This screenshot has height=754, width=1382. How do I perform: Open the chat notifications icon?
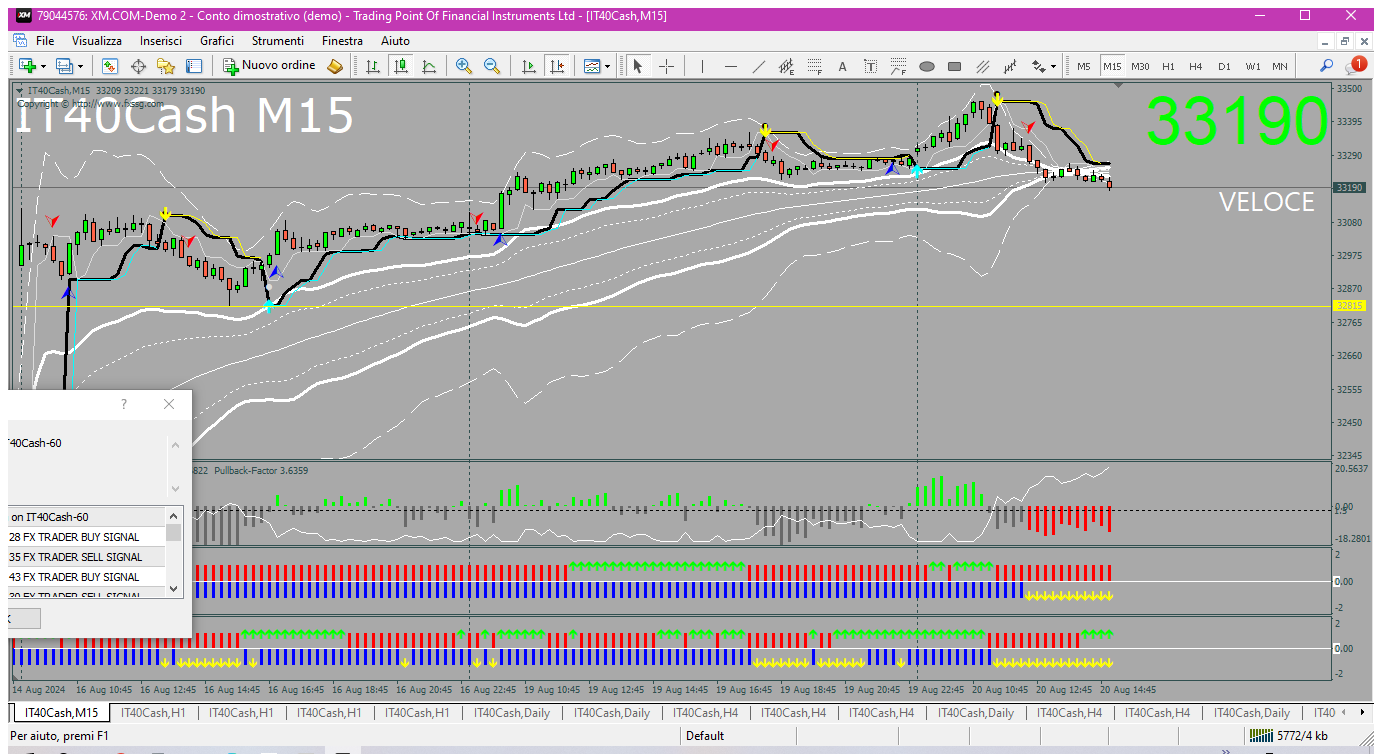(x=1356, y=65)
